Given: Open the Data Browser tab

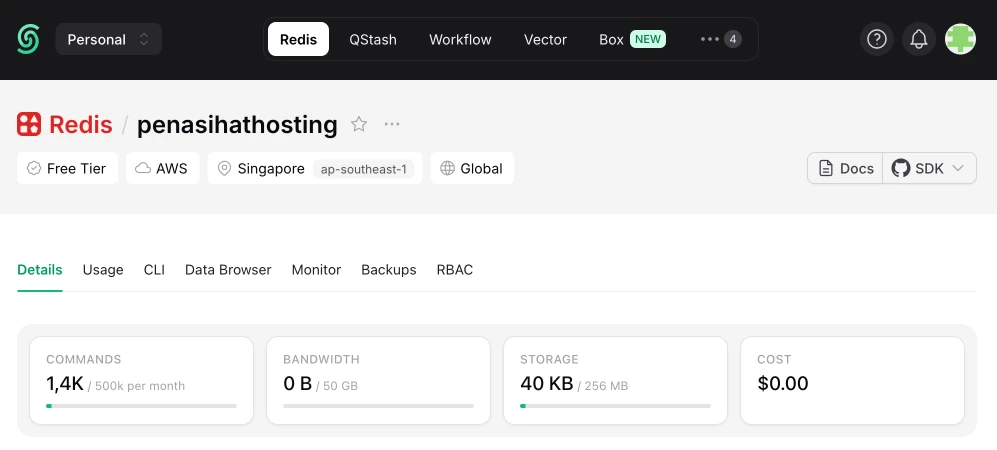Looking at the screenshot, I should click(x=228, y=270).
